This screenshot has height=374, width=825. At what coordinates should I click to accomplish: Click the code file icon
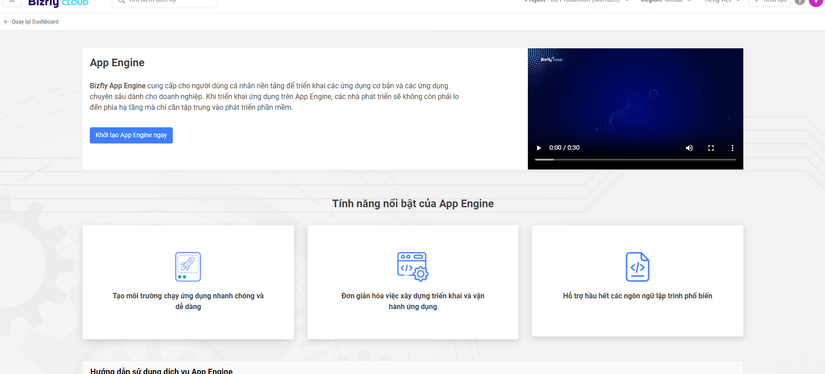click(x=637, y=267)
